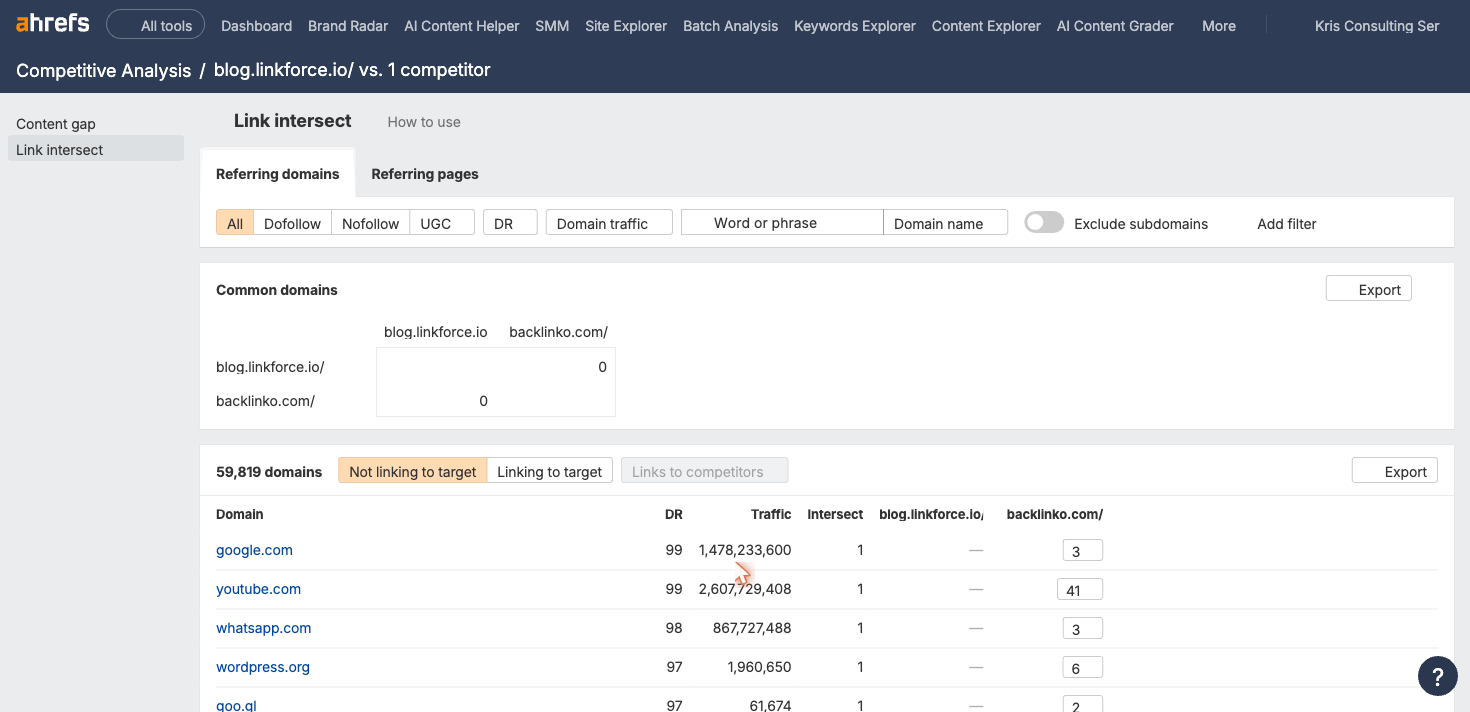Open the Kris Consulting account menu
This screenshot has height=712, width=1470.
click(1377, 26)
